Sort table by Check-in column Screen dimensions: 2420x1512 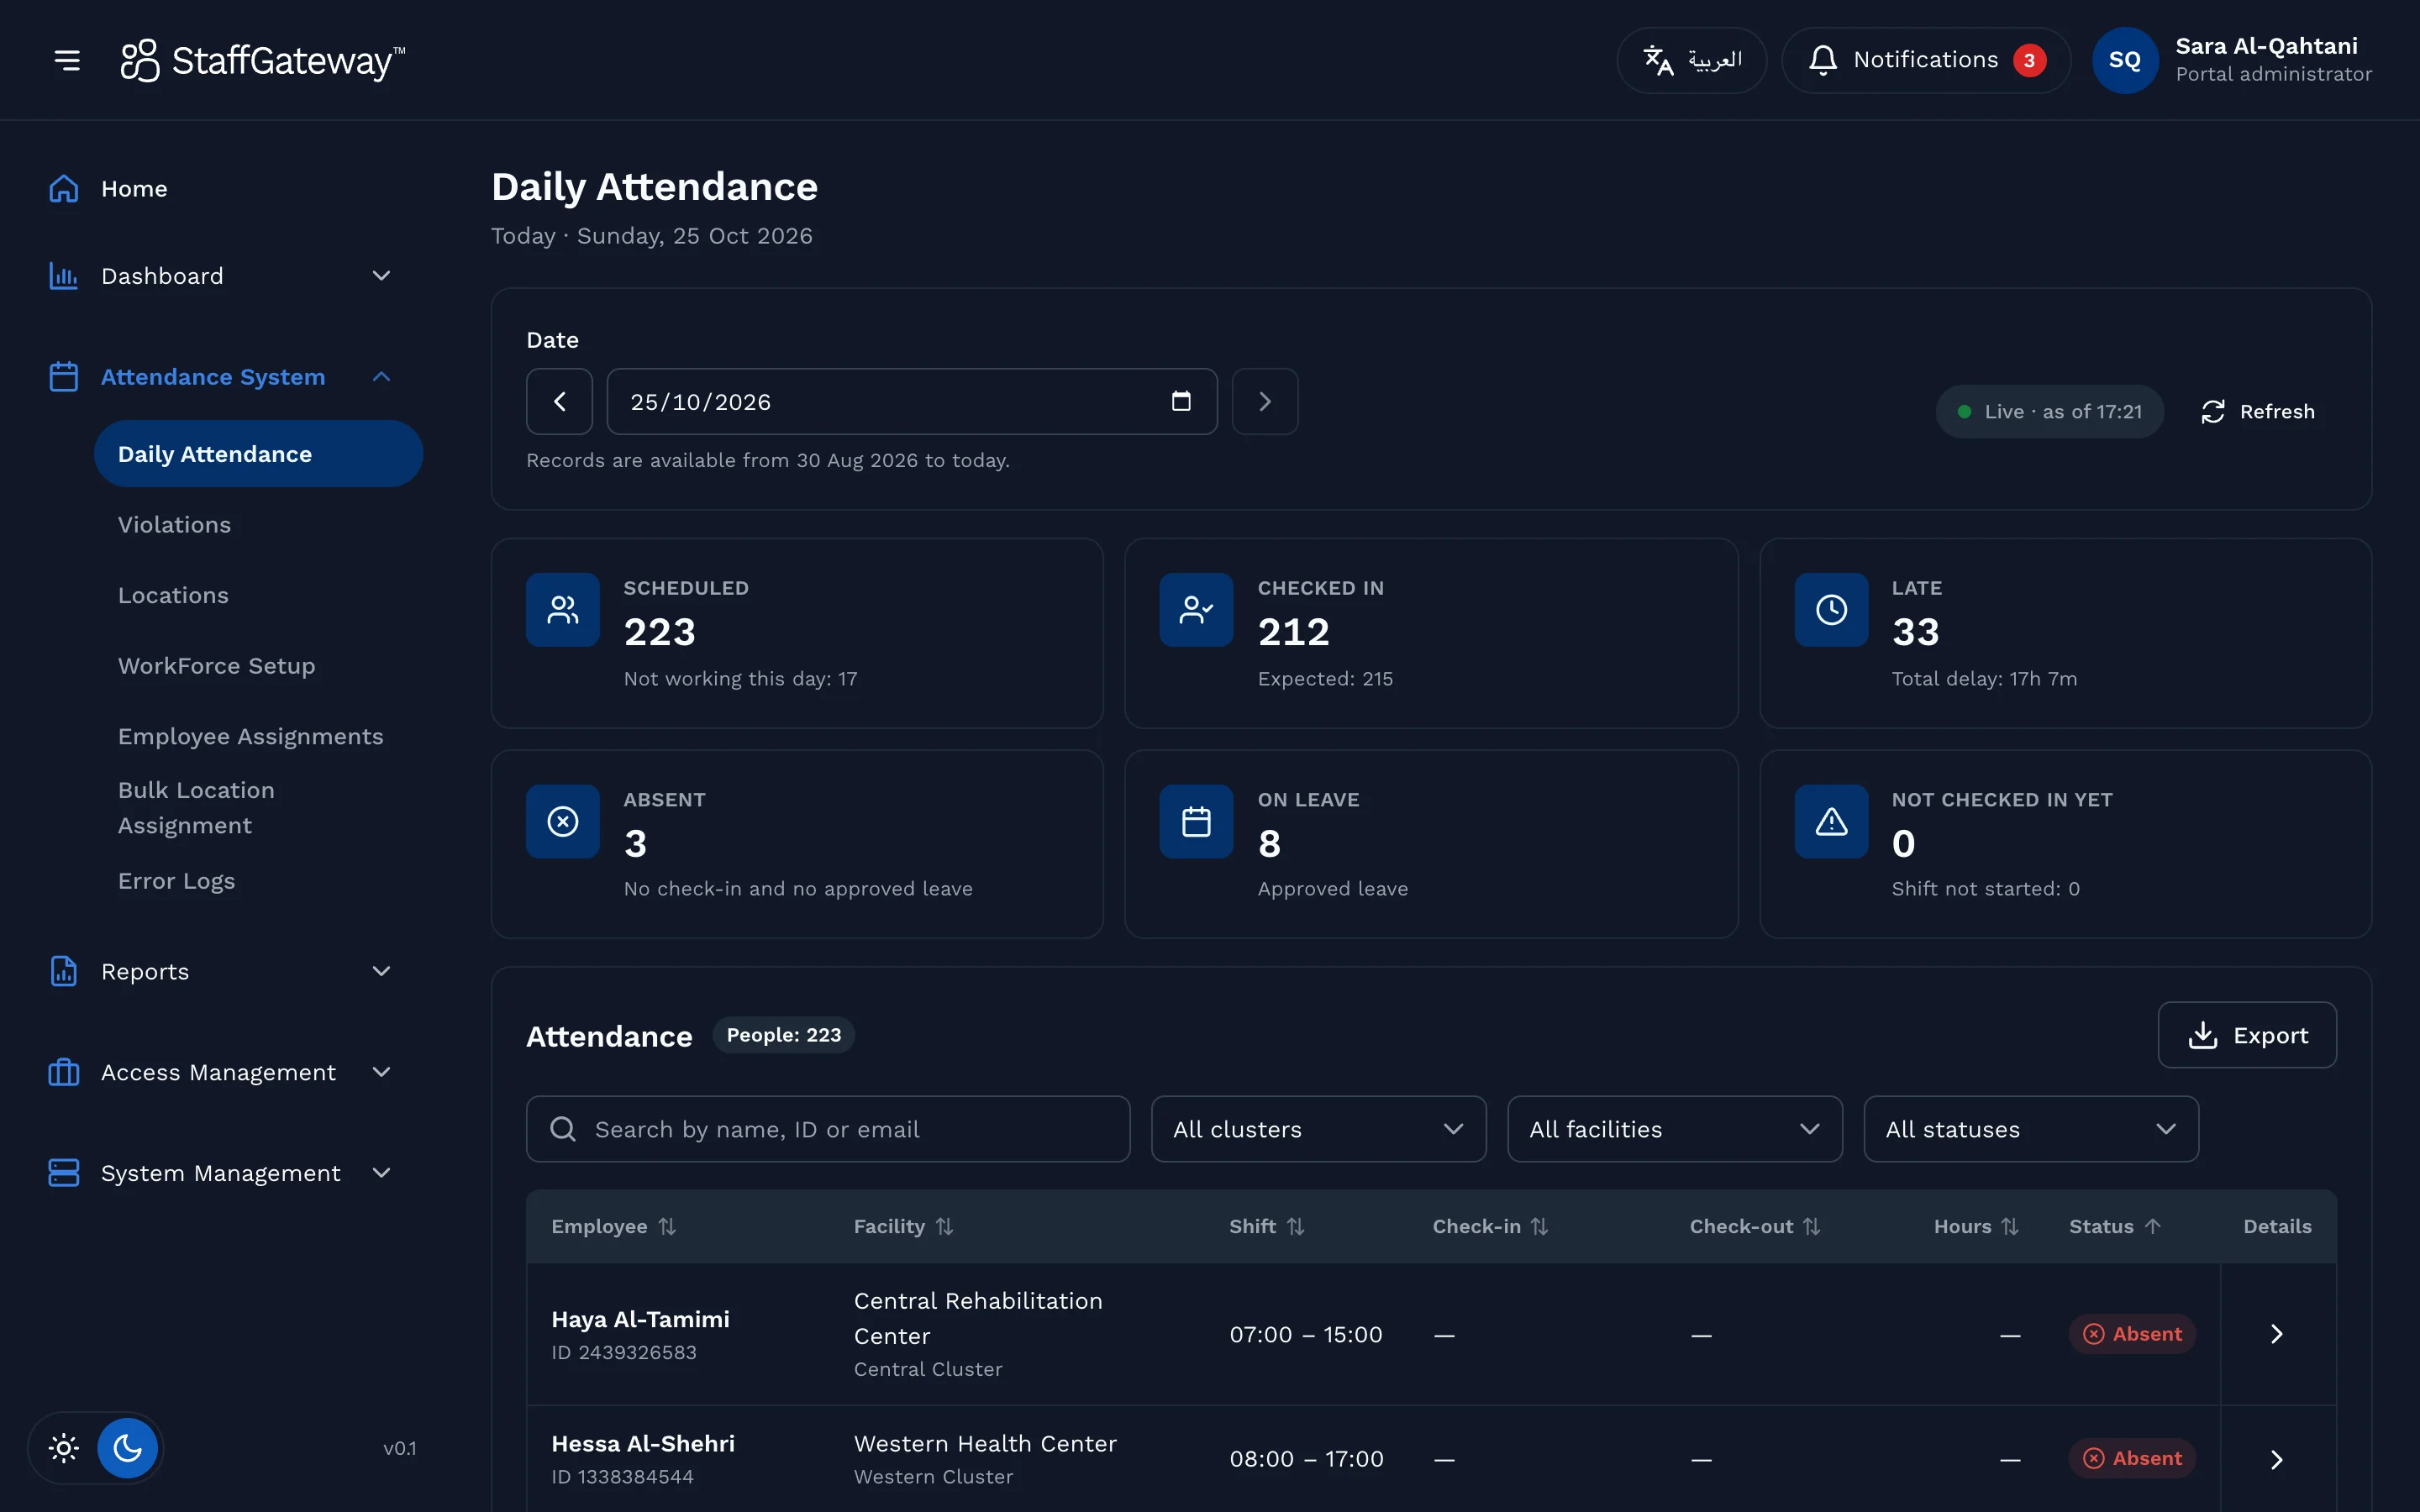1490,1226
